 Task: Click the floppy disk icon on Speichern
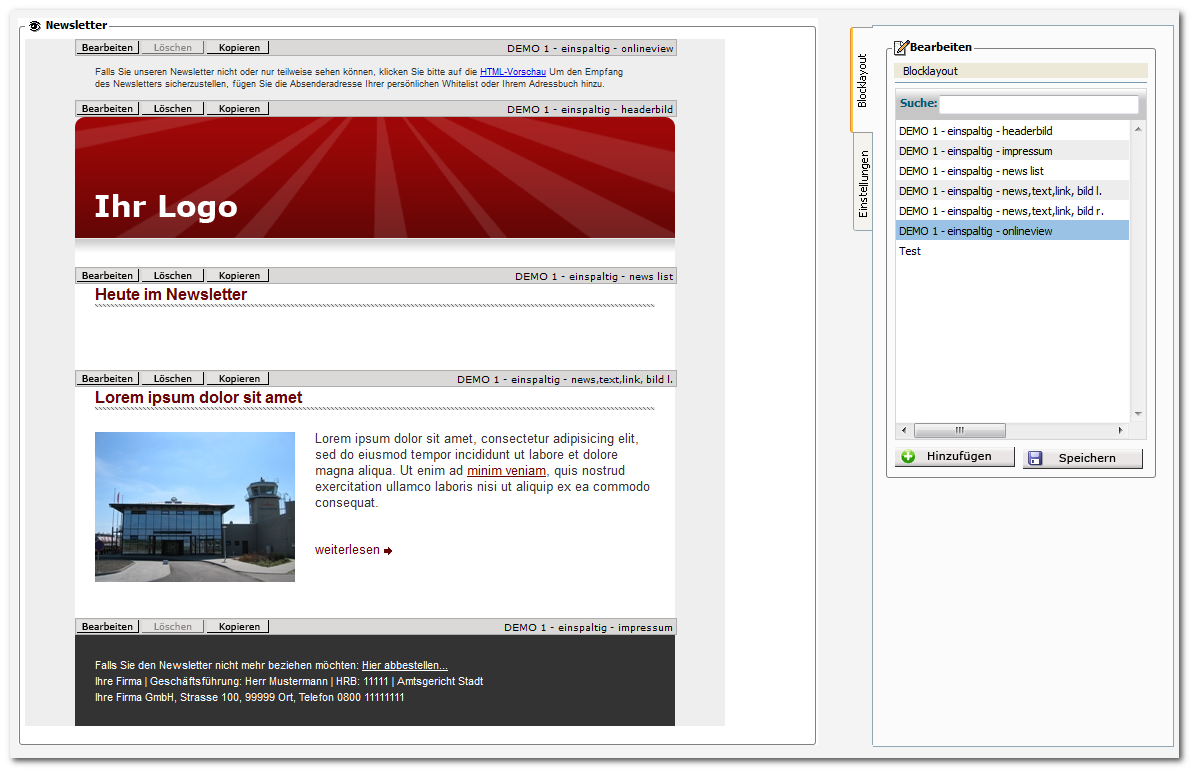click(1034, 458)
